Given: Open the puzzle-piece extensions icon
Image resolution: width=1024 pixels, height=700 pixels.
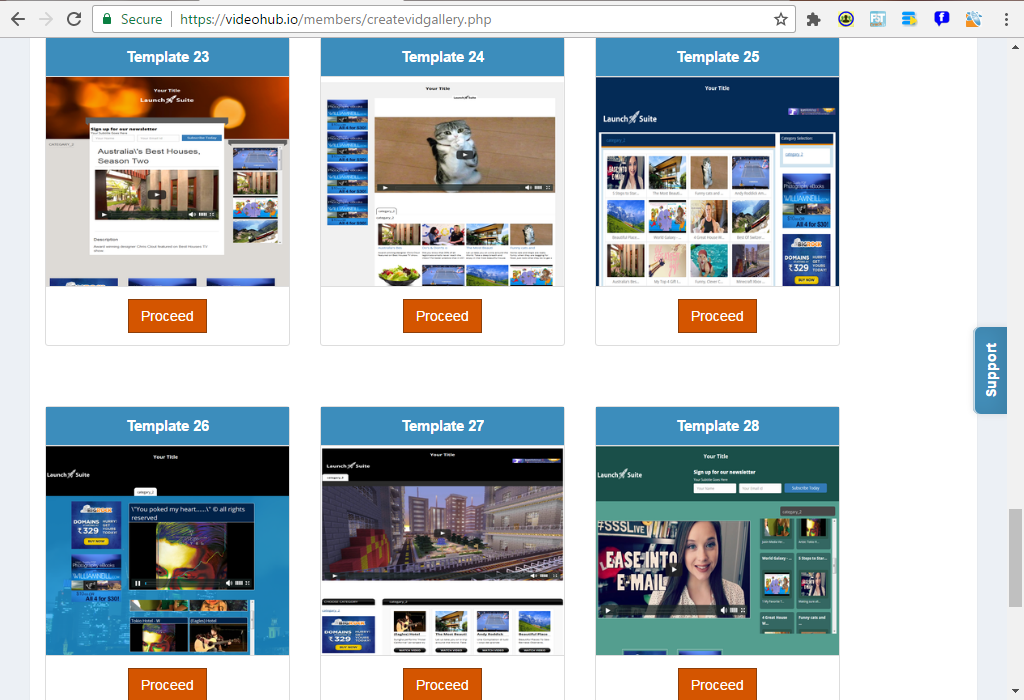Looking at the screenshot, I should click(x=814, y=18).
